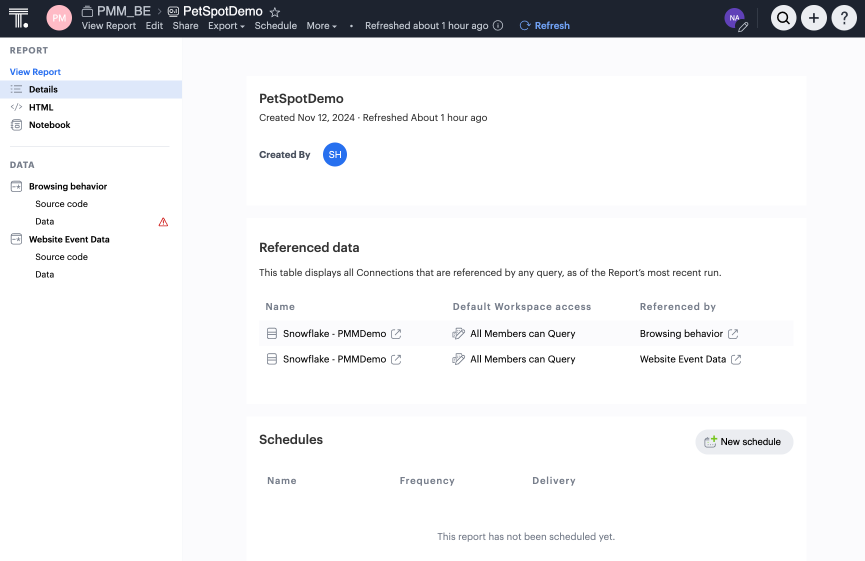
Task: Star the PetSpotDemo report as favorite
Action: (275, 12)
